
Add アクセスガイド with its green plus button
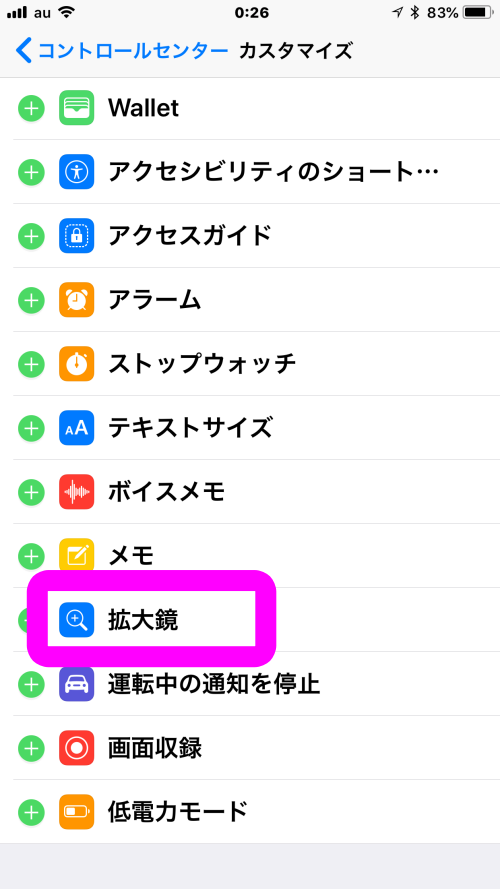tap(31, 236)
